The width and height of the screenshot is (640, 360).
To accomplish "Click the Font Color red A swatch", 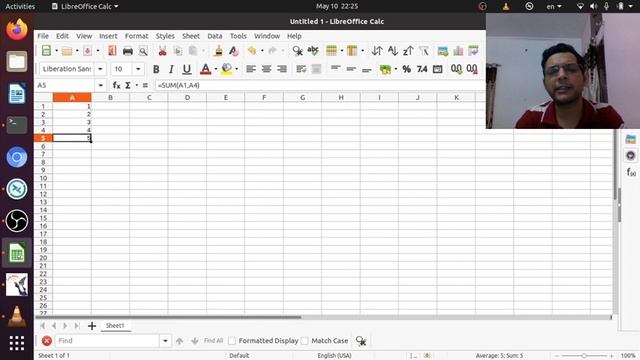I will [205, 69].
